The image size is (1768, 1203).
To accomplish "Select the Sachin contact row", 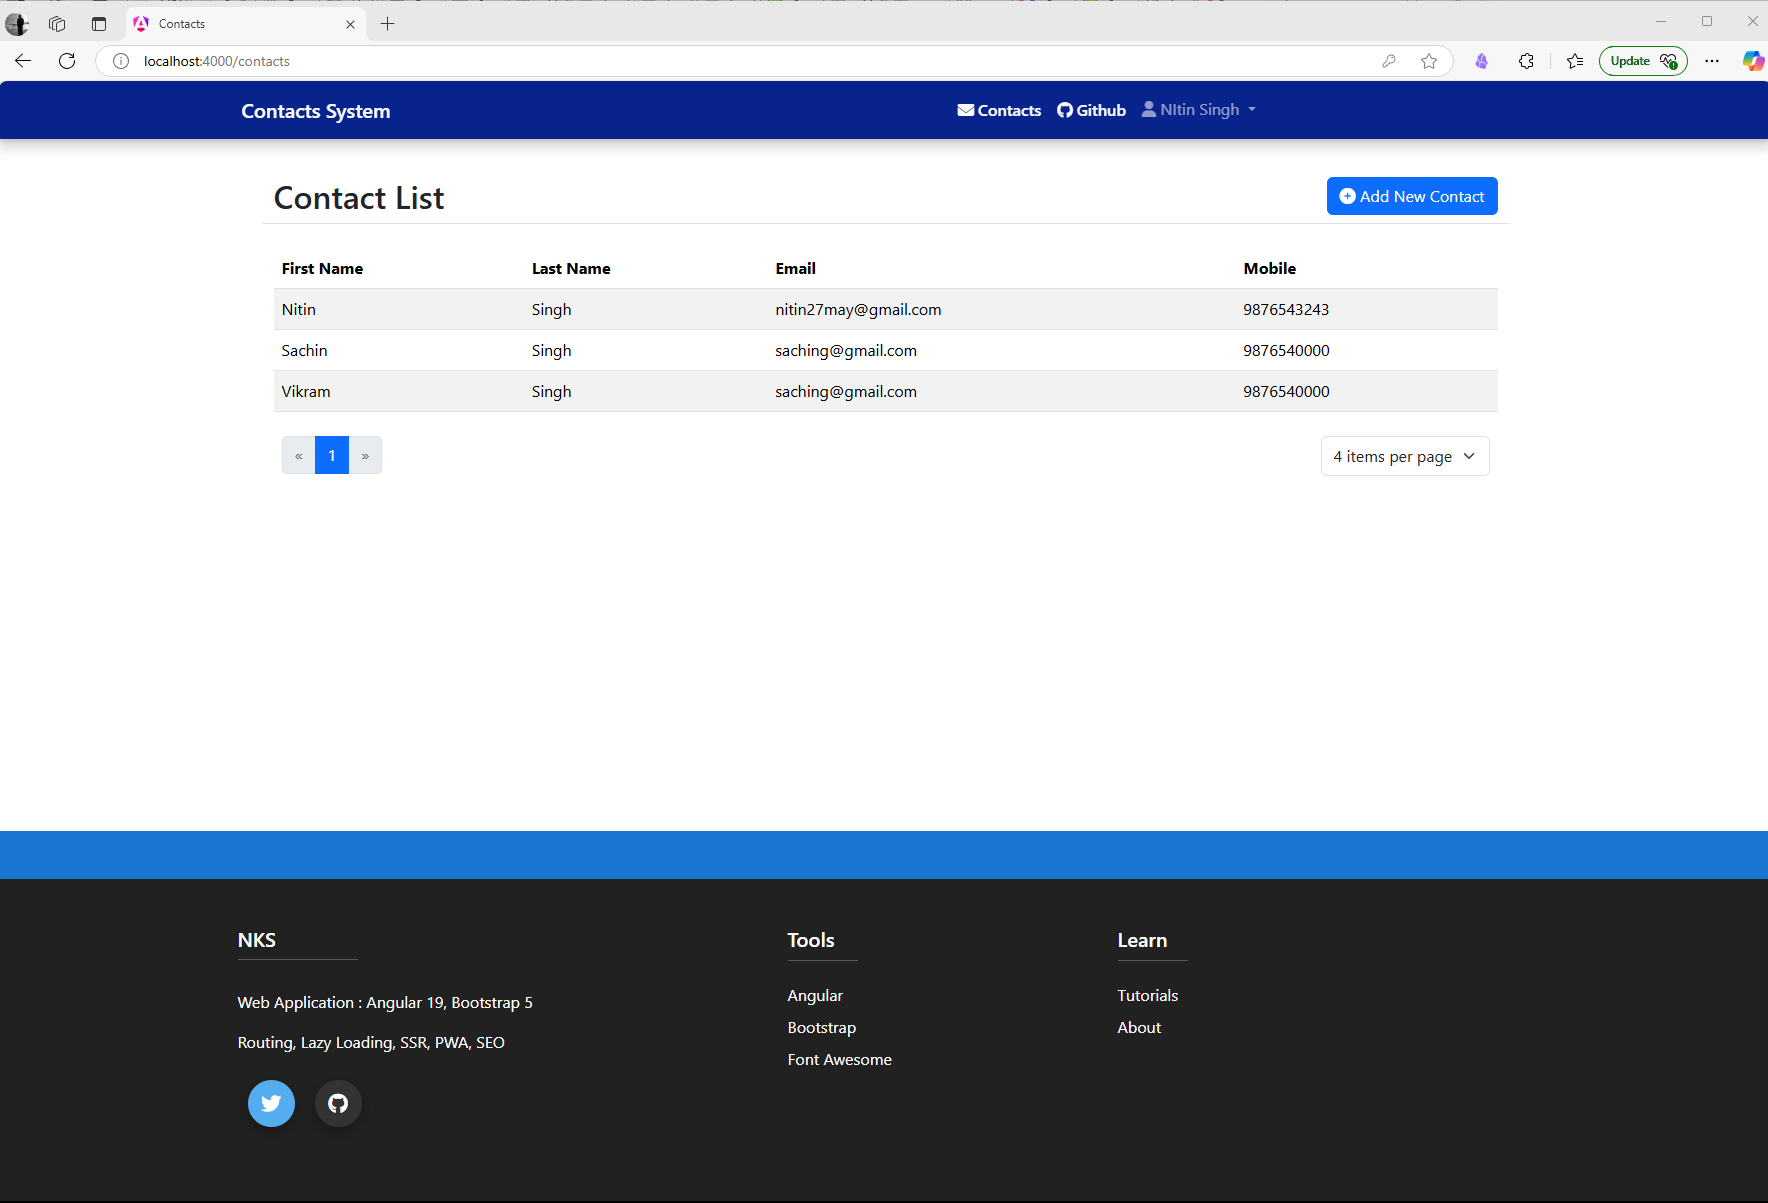I will tap(886, 350).
